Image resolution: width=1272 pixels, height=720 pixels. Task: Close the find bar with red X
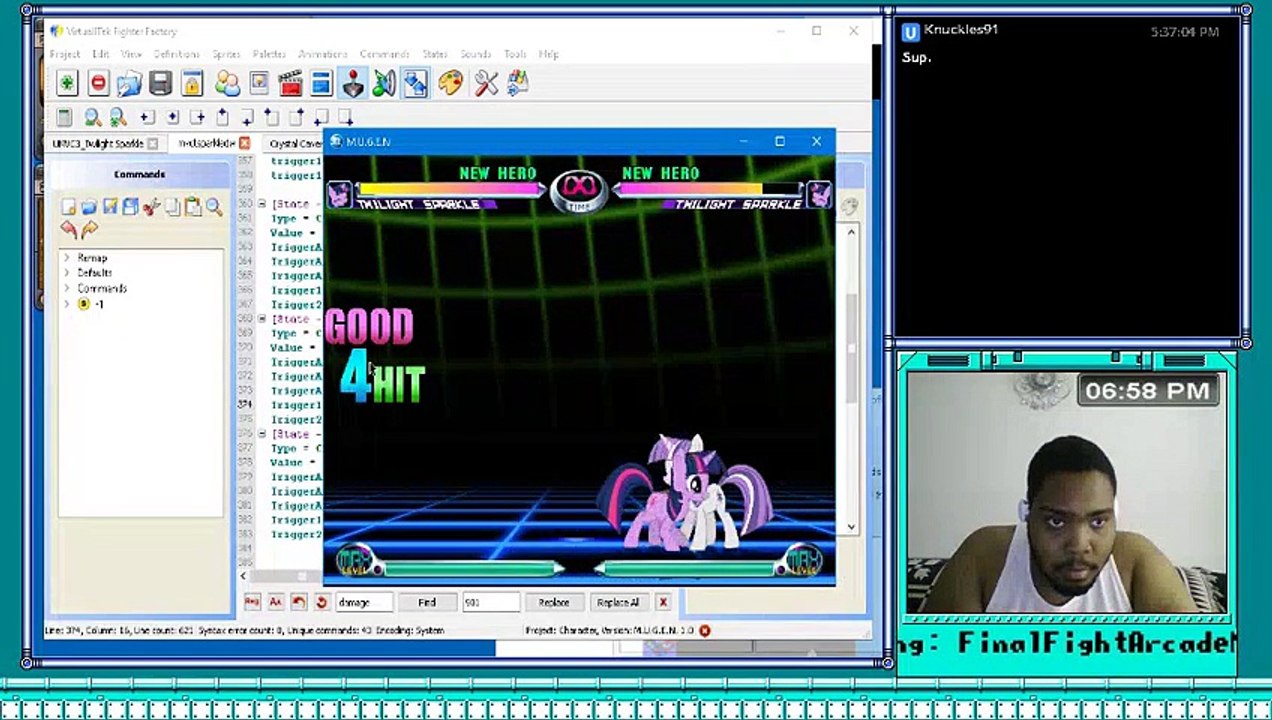[x=662, y=602]
